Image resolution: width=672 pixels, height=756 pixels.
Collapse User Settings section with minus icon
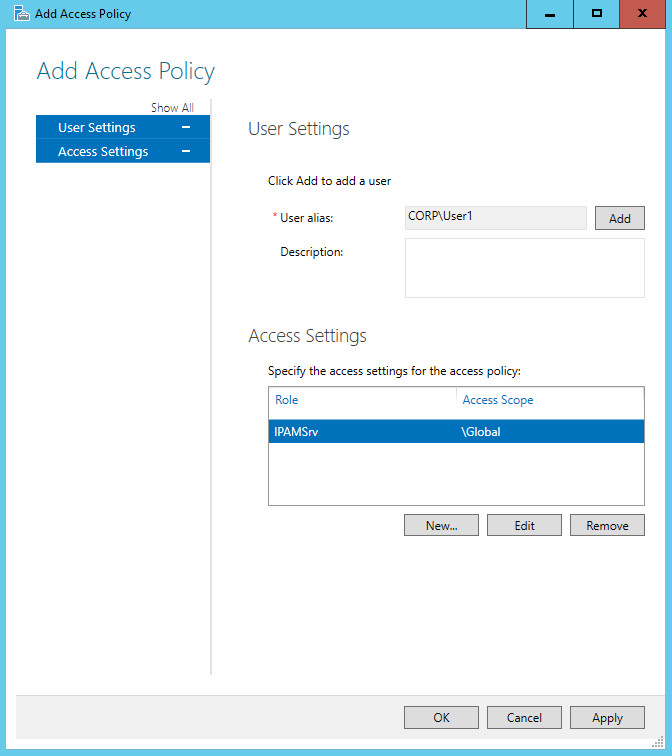tap(186, 127)
